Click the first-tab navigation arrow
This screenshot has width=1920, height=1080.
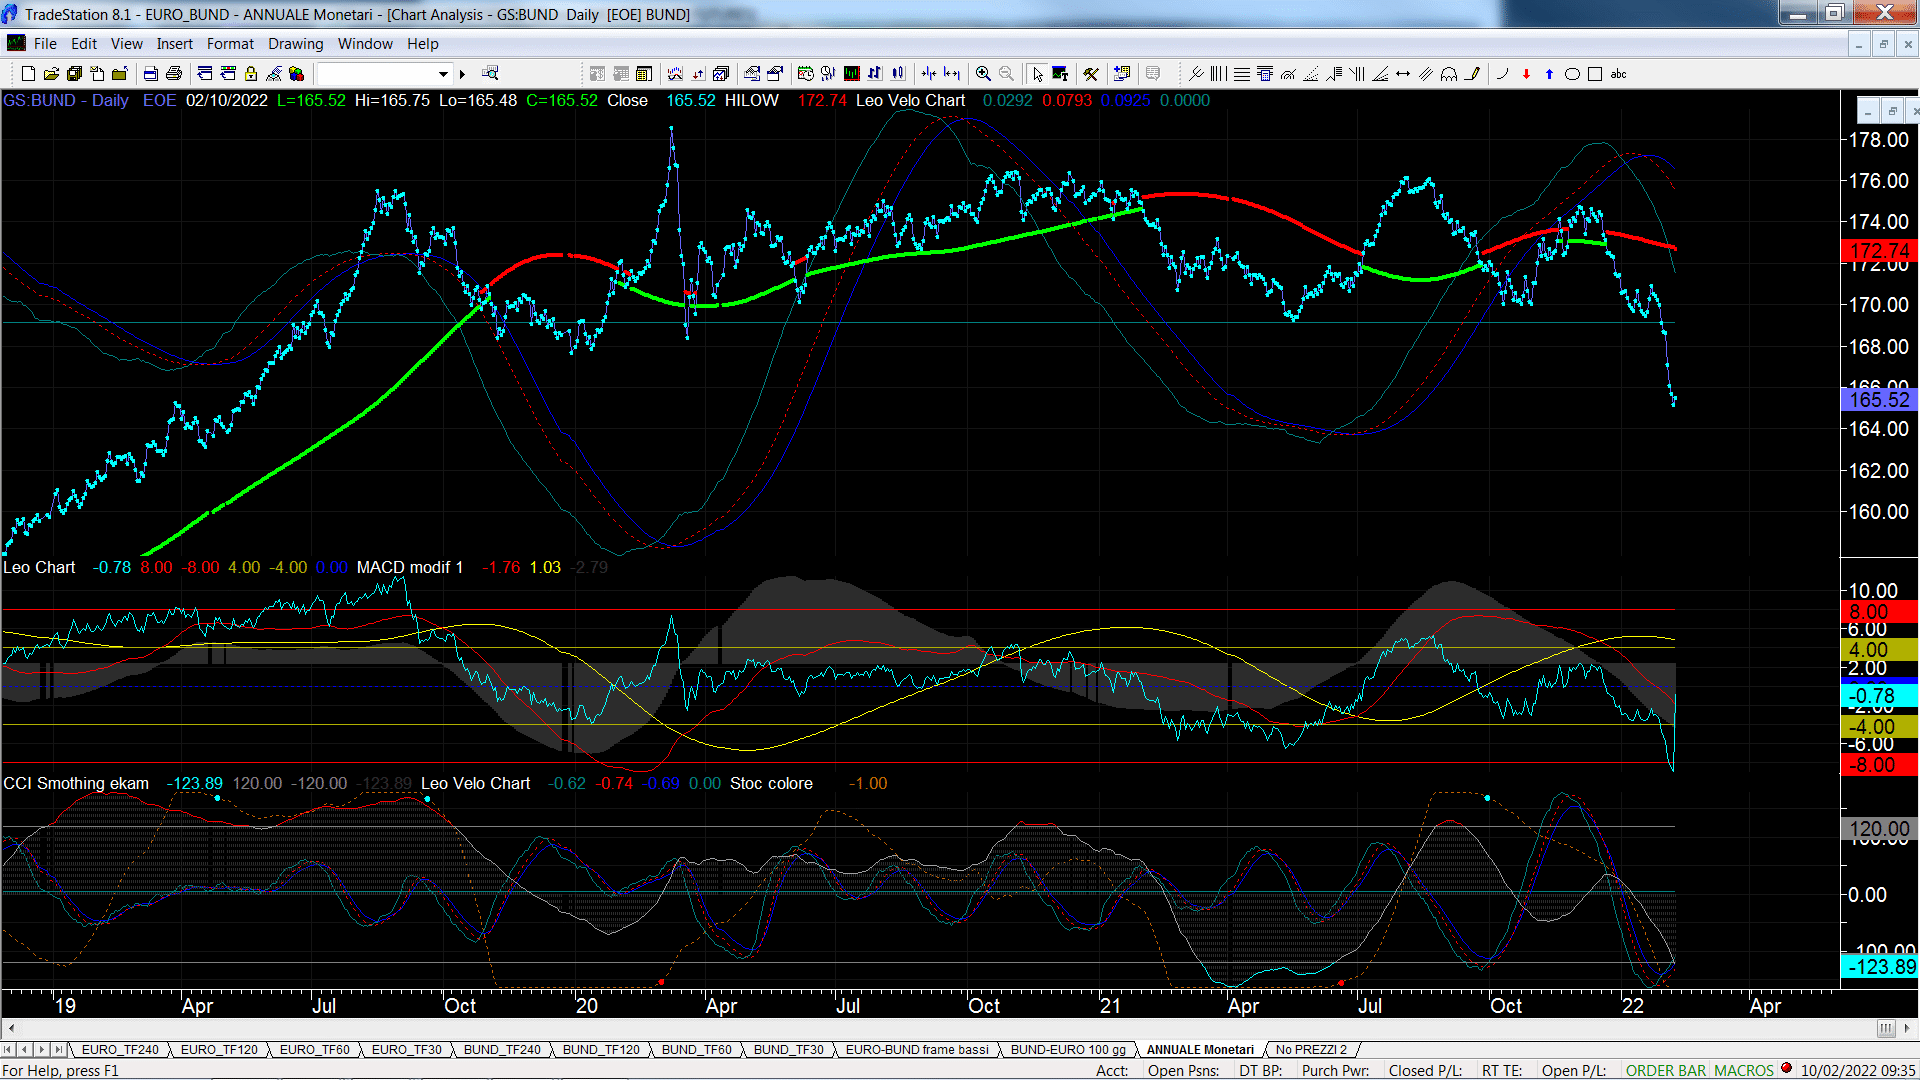coord(8,1050)
